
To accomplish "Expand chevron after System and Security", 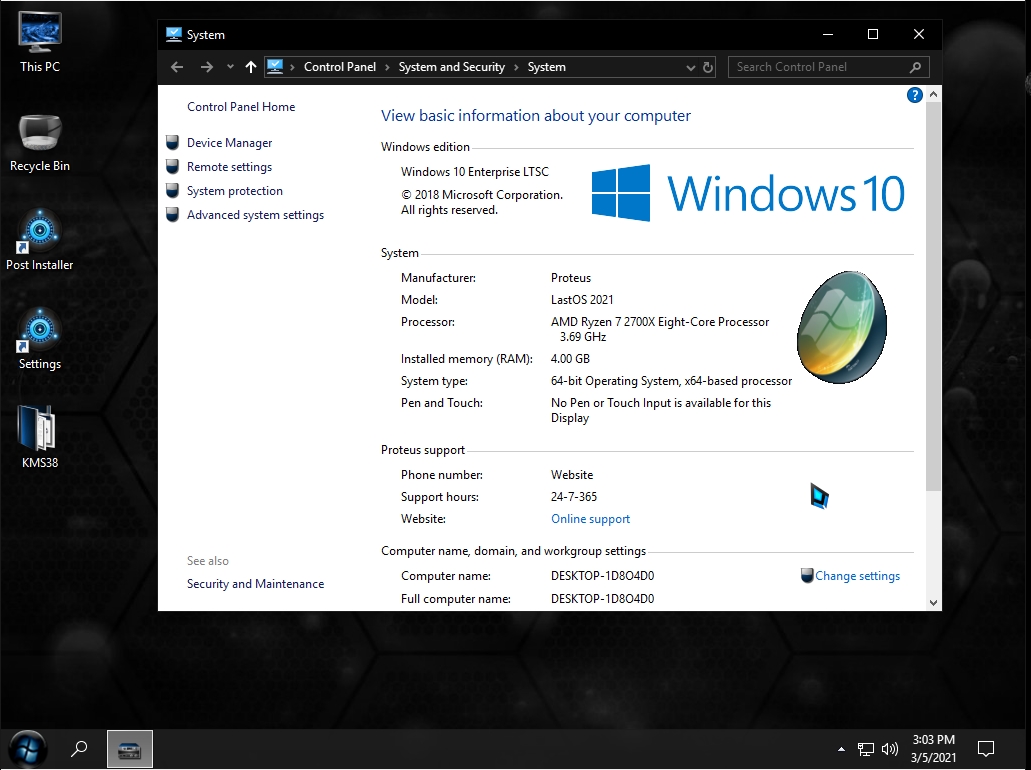I will click(516, 67).
